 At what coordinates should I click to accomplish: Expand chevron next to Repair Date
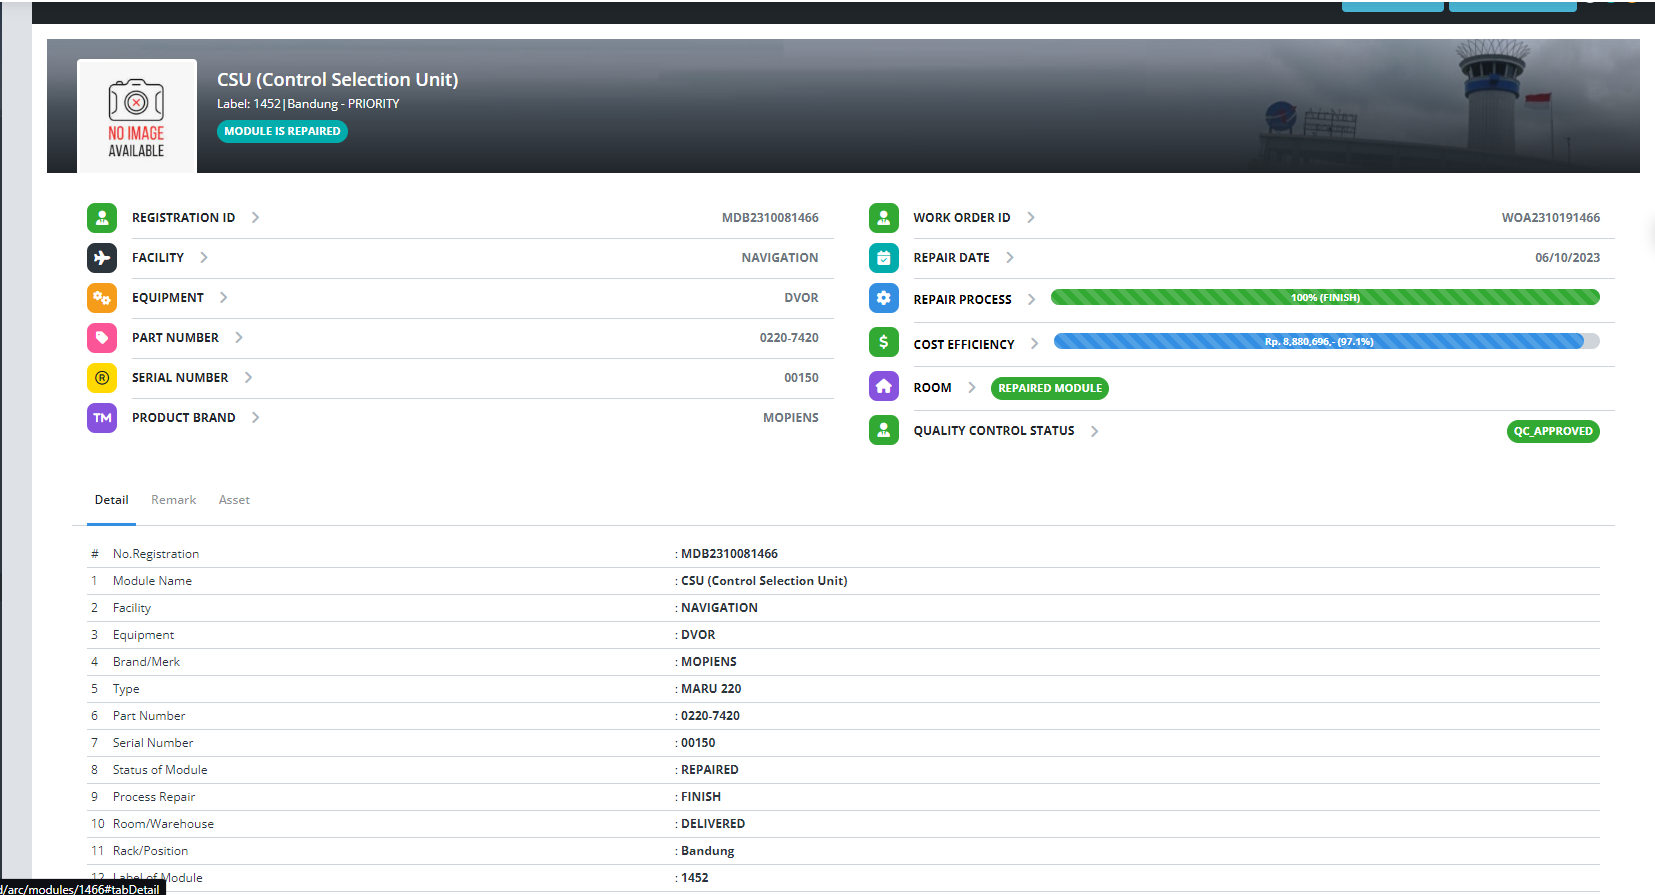(x=1010, y=258)
